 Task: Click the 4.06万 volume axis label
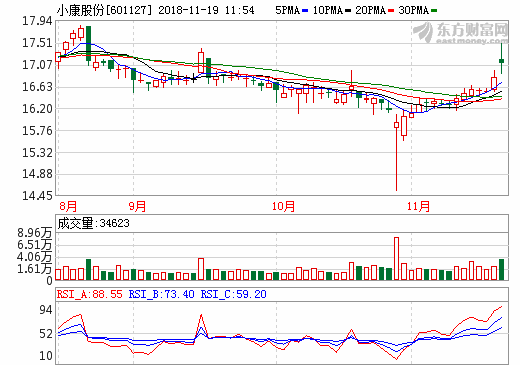point(35,257)
